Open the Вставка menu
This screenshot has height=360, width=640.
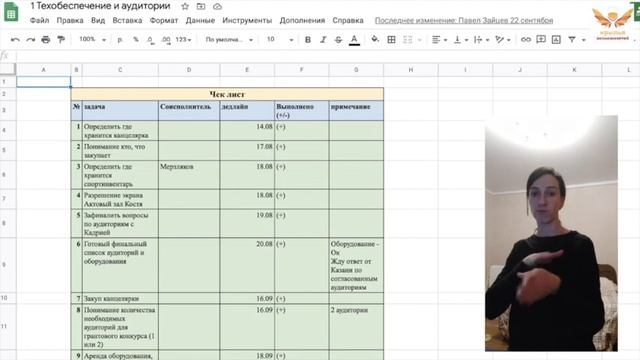point(127,20)
